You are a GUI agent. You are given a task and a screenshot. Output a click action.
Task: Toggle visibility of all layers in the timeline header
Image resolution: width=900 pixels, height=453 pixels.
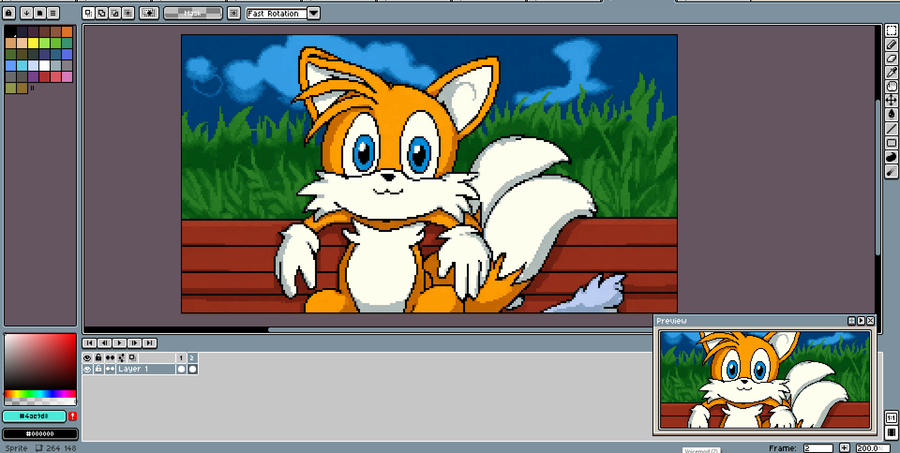click(x=87, y=358)
